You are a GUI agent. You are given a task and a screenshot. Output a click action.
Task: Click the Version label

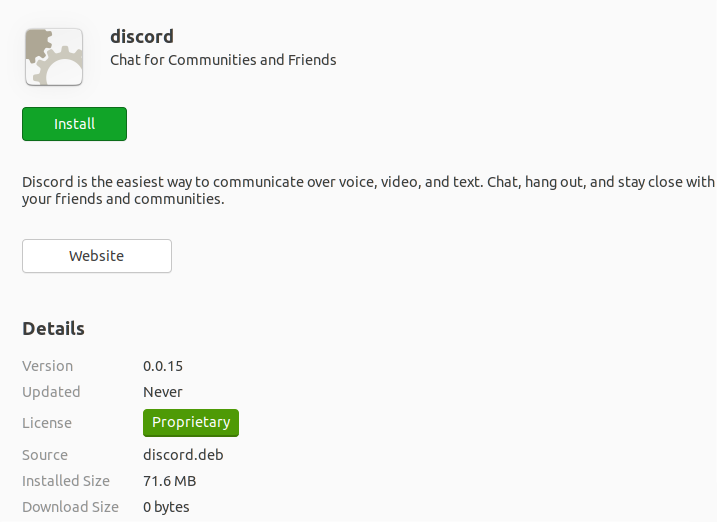pyautogui.click(x=48, y=366)
